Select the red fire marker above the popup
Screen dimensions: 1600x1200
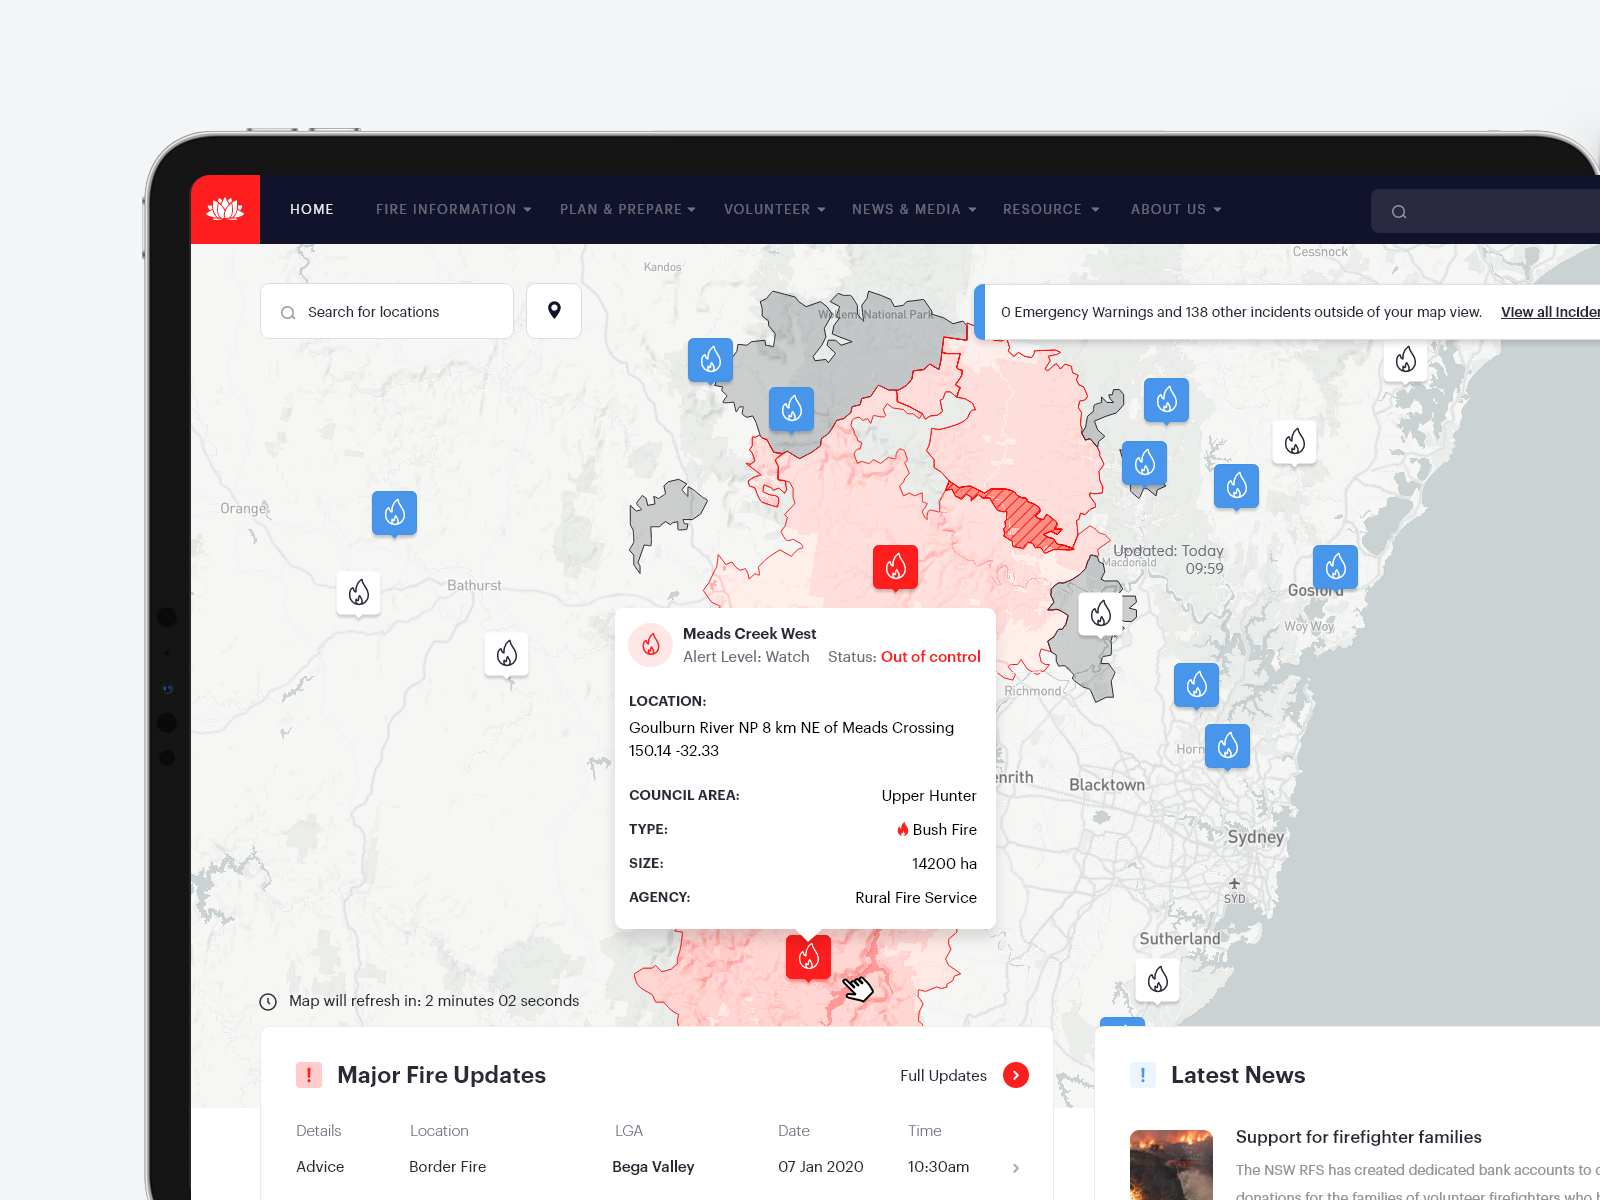[895, 567]
